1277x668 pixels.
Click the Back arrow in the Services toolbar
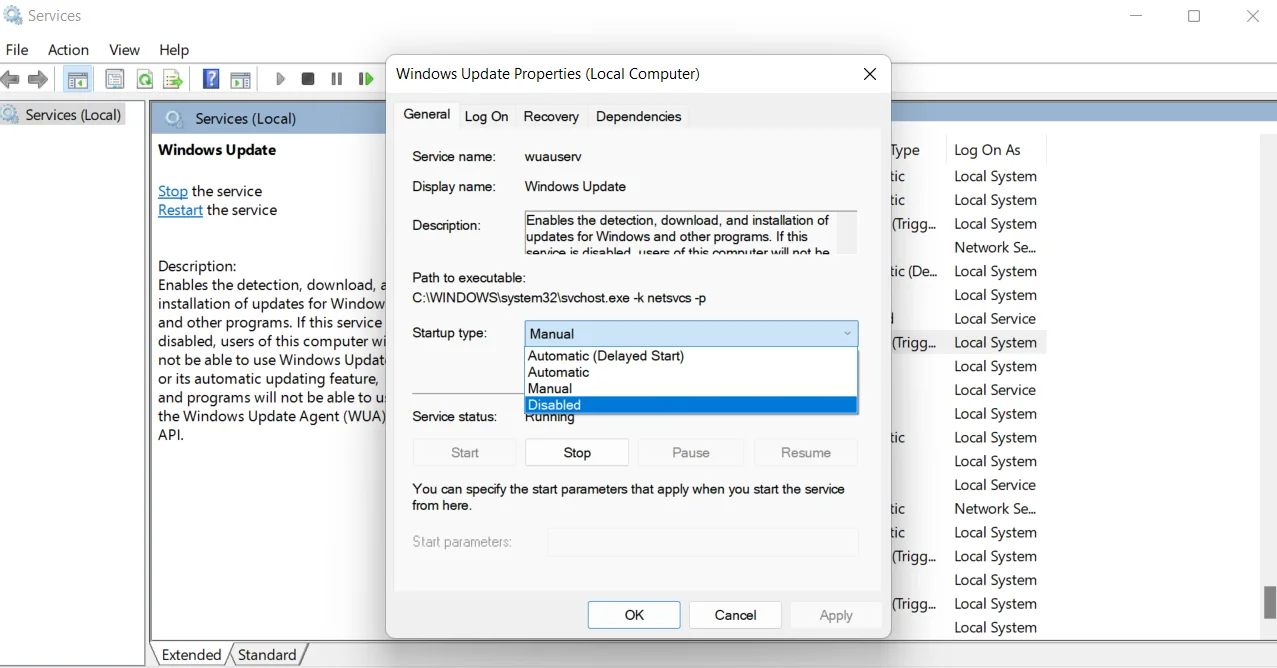pyautogui.click(x=11, y=79)
